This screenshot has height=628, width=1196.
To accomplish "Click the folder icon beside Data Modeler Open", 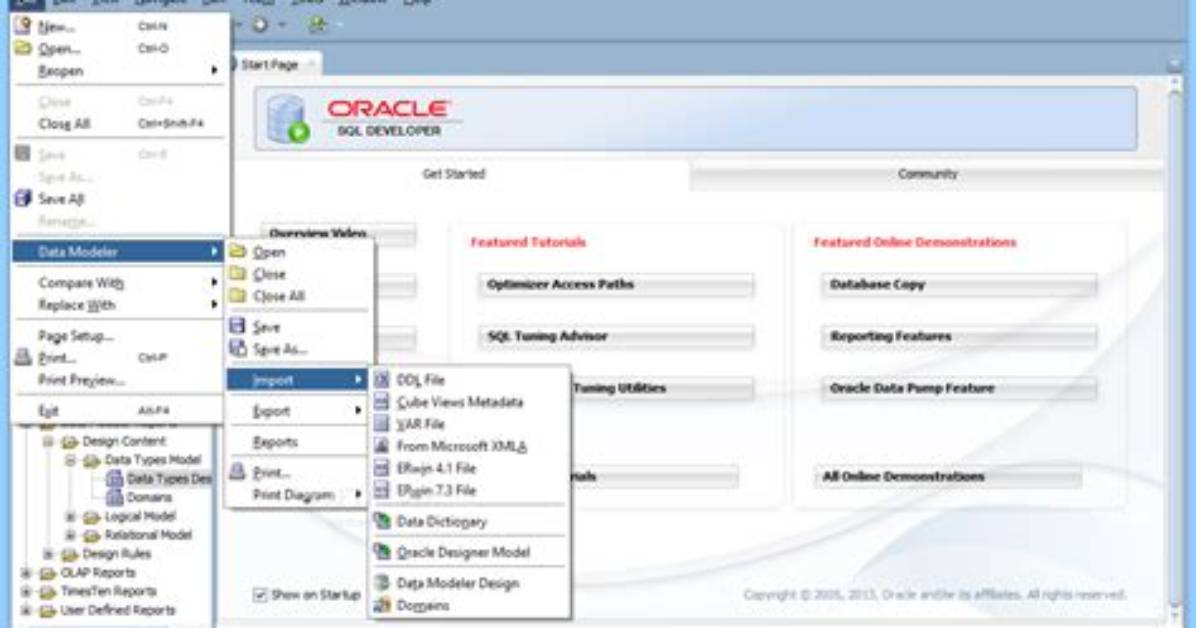I will pyautogui.click(x=238, y=251).
